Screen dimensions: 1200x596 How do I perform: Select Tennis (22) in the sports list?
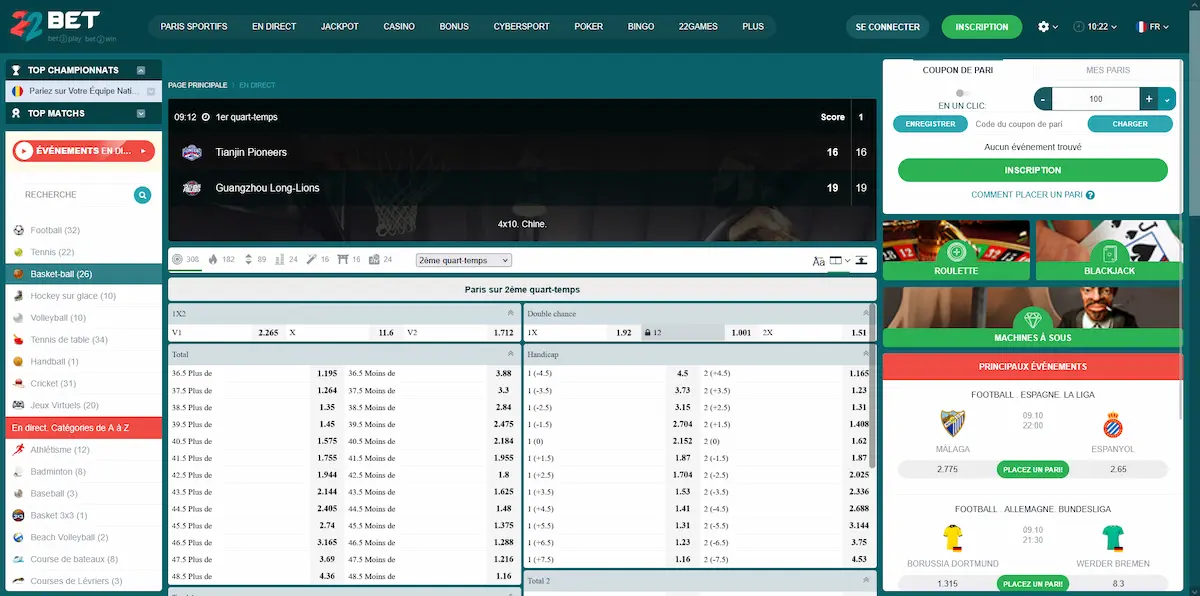(x=83, y=252)
